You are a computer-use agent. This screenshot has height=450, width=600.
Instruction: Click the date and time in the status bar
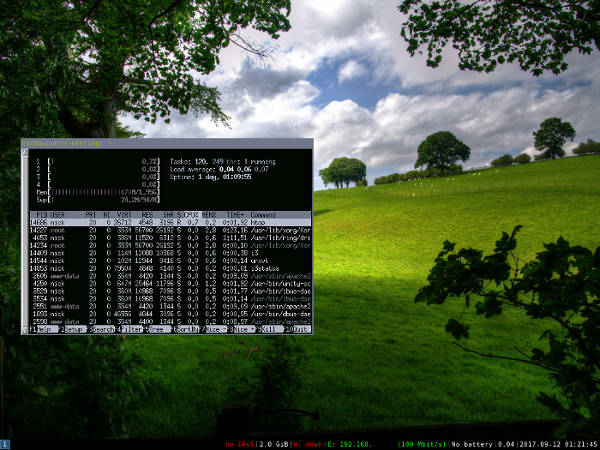click(559, 445)
